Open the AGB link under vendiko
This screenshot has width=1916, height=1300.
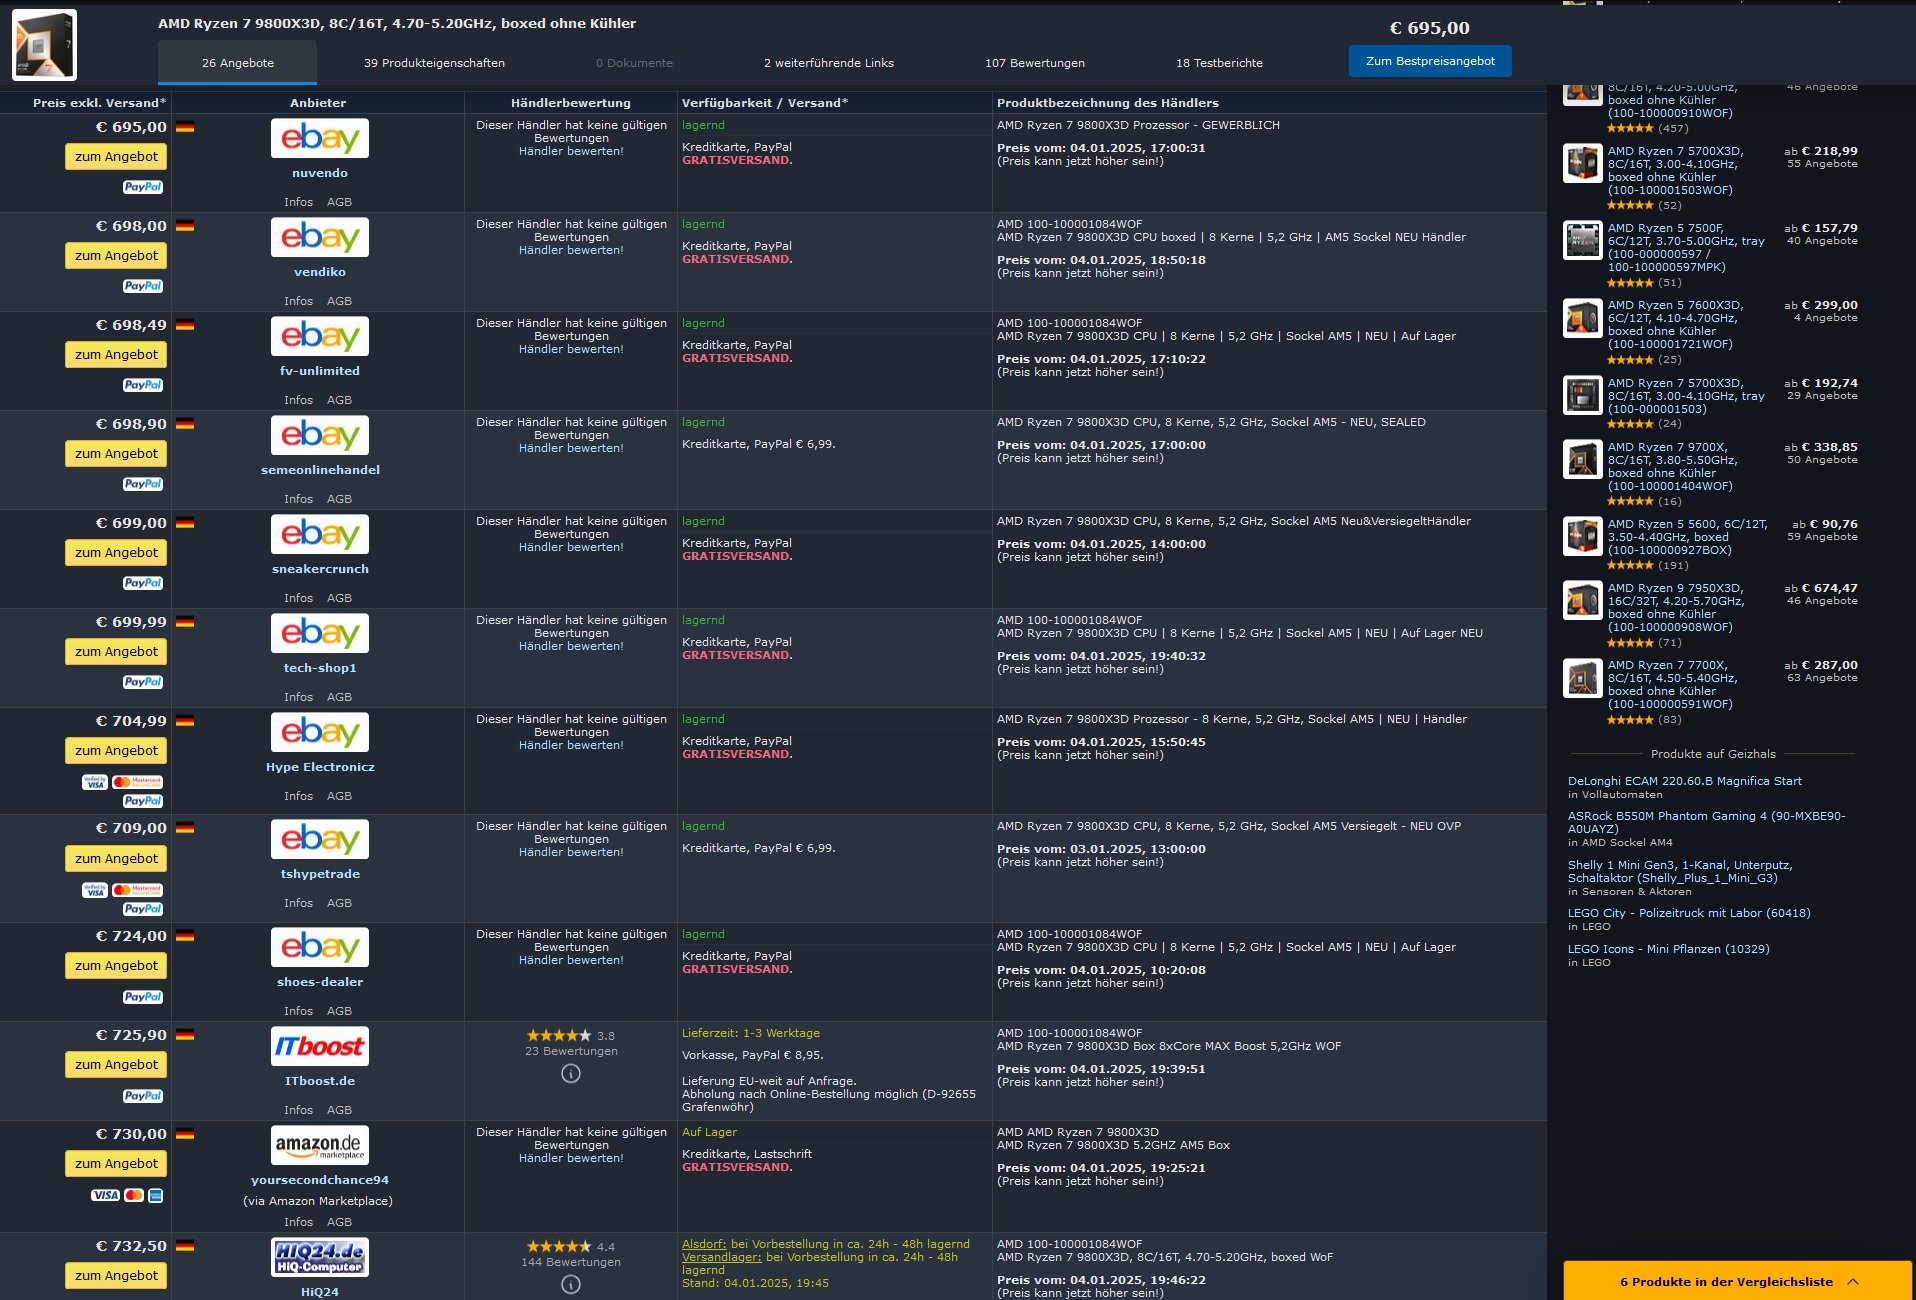(x=341, y=300)
